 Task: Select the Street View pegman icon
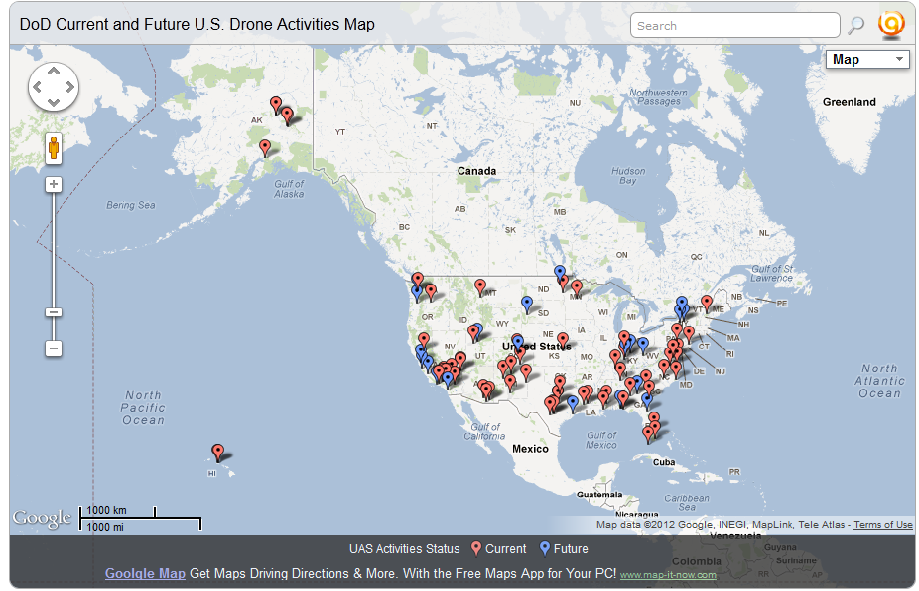click(54, 148)
